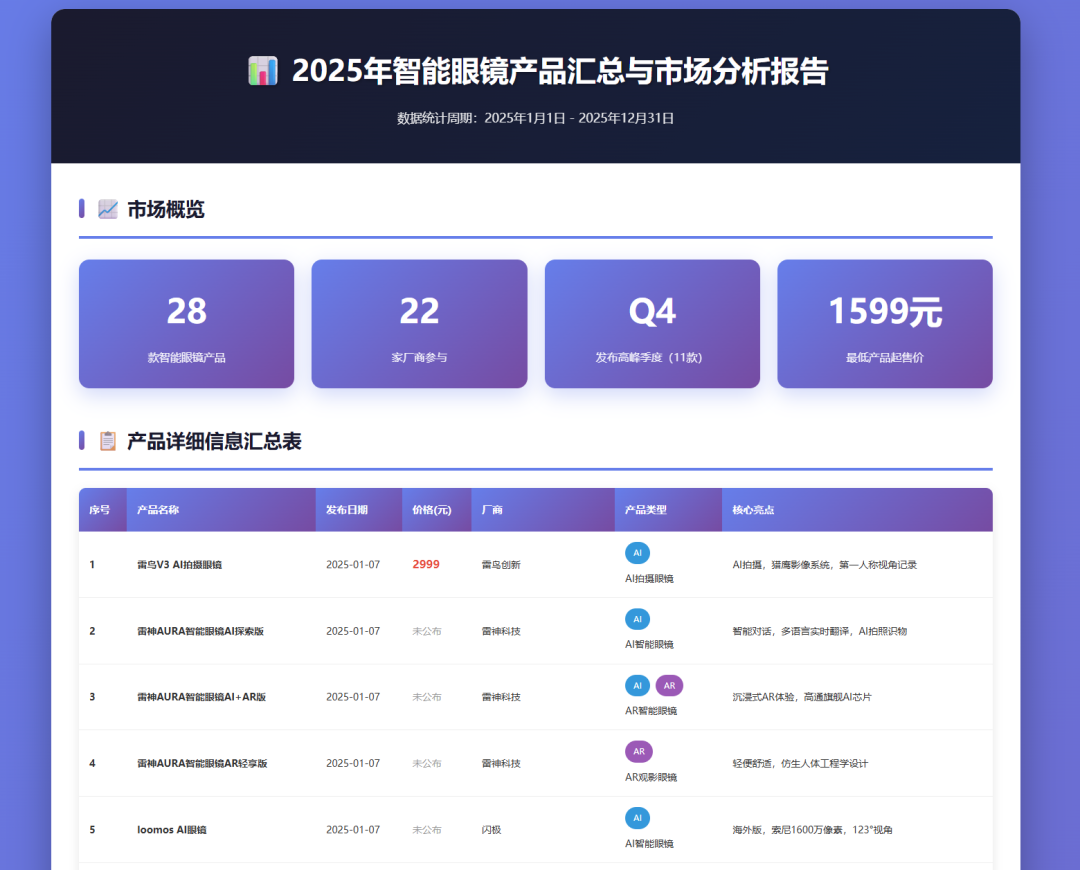The image size is (1080, 870).
Task: Click the gradient card showing 1599元 最低产品起售价
Action: pyautogui.click(x=884, y=323)
